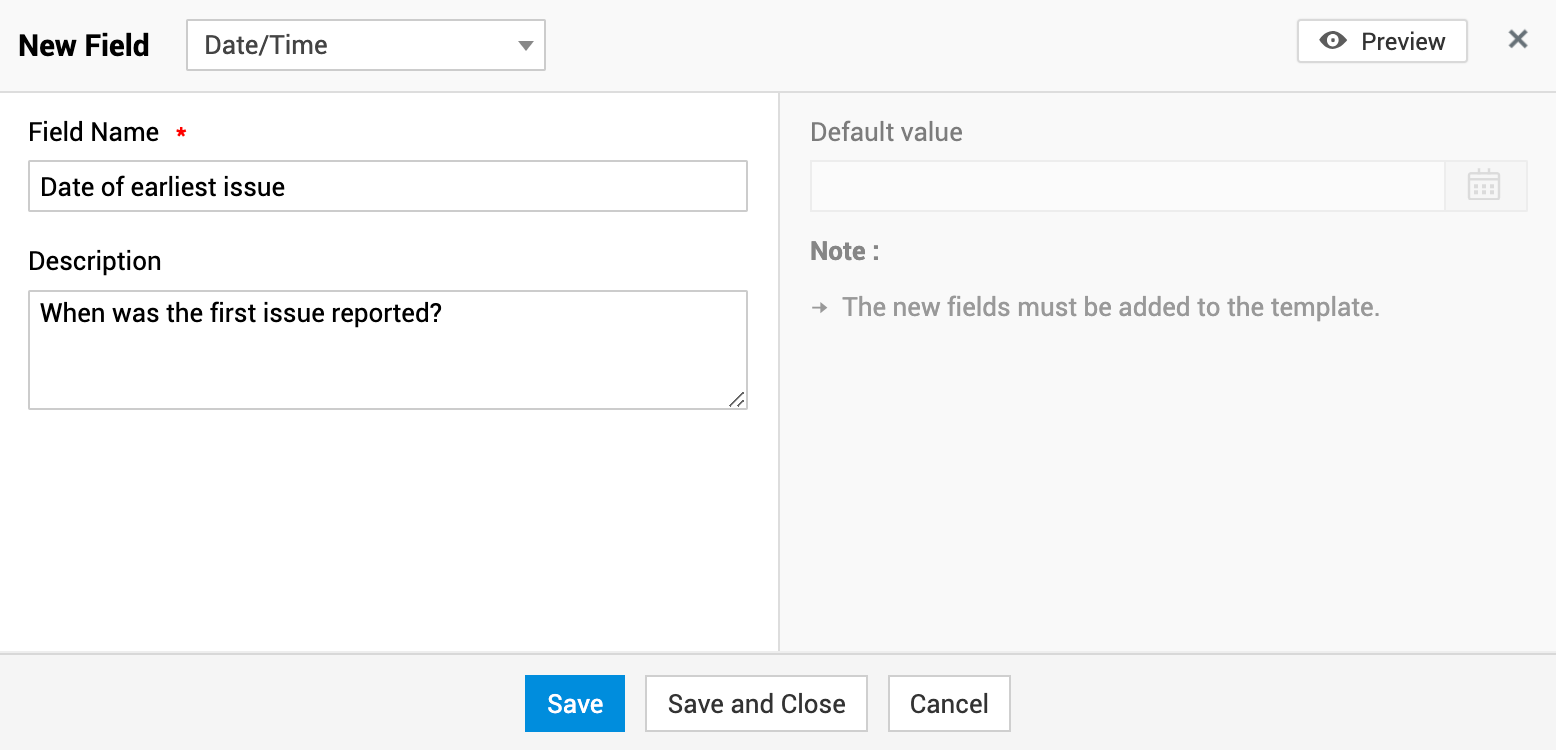Click the Description box resize handle
This screenshot has height=750, width=1556.
(736, 399)
